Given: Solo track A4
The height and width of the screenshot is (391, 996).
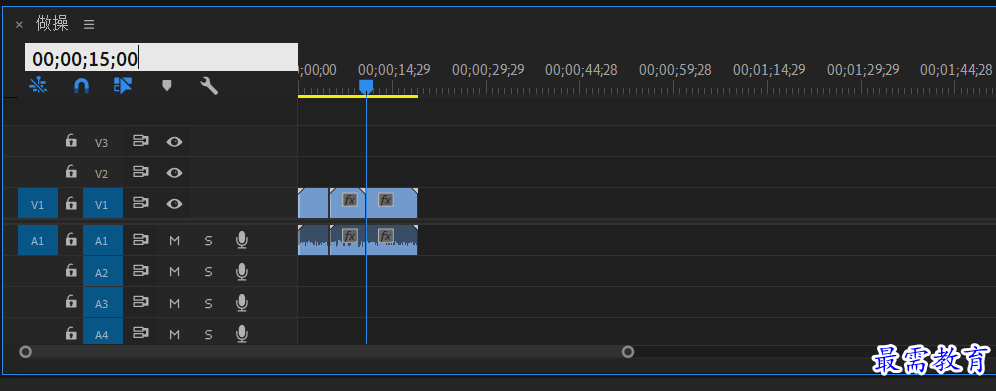Looking at the screenshot, I should coord(208,334).
